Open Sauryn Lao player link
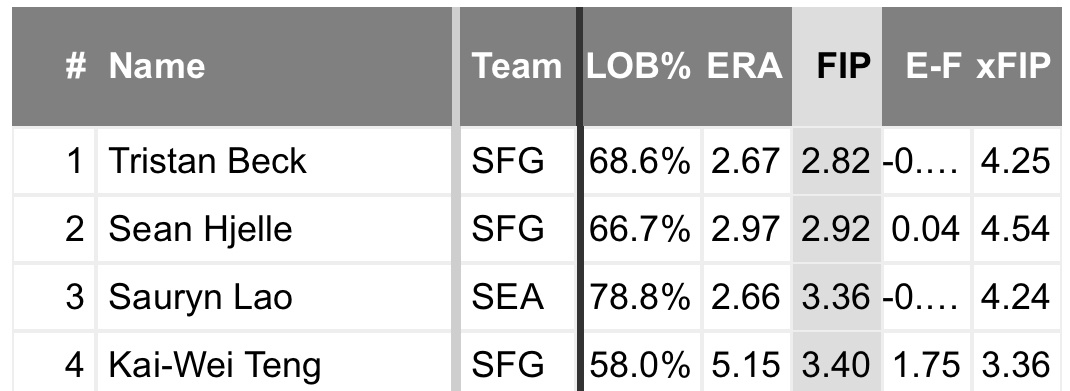Image resolution: width=1070 pixels, height=391 pixels. click(x=200, y=298)
